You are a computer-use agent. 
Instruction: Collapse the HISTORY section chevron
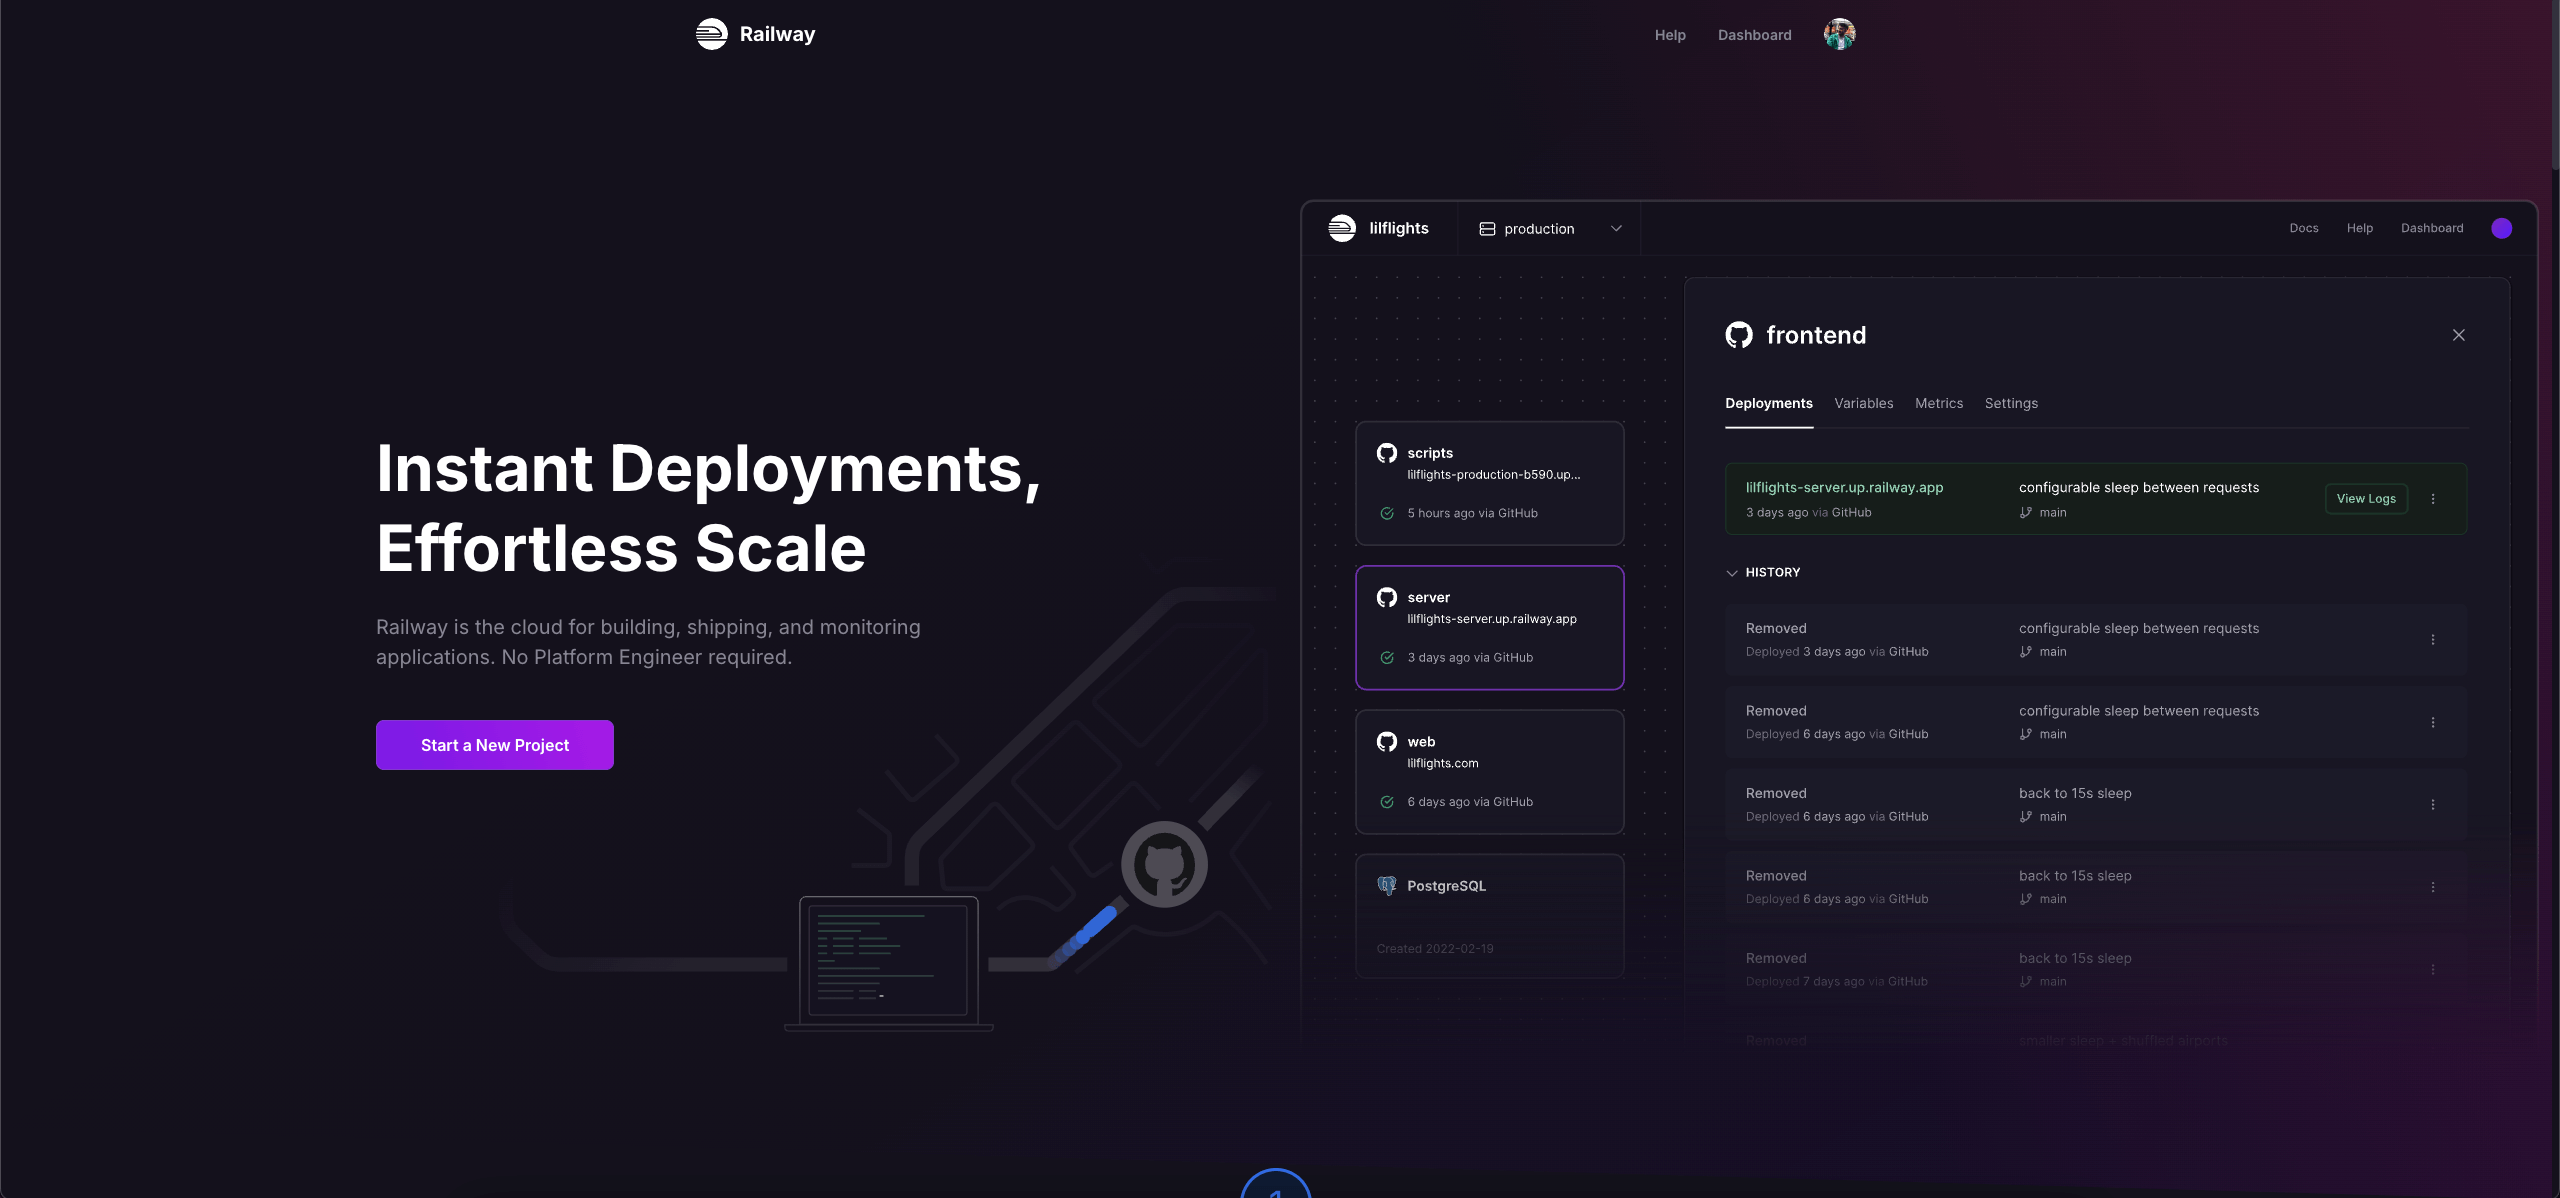point(1732,573)
